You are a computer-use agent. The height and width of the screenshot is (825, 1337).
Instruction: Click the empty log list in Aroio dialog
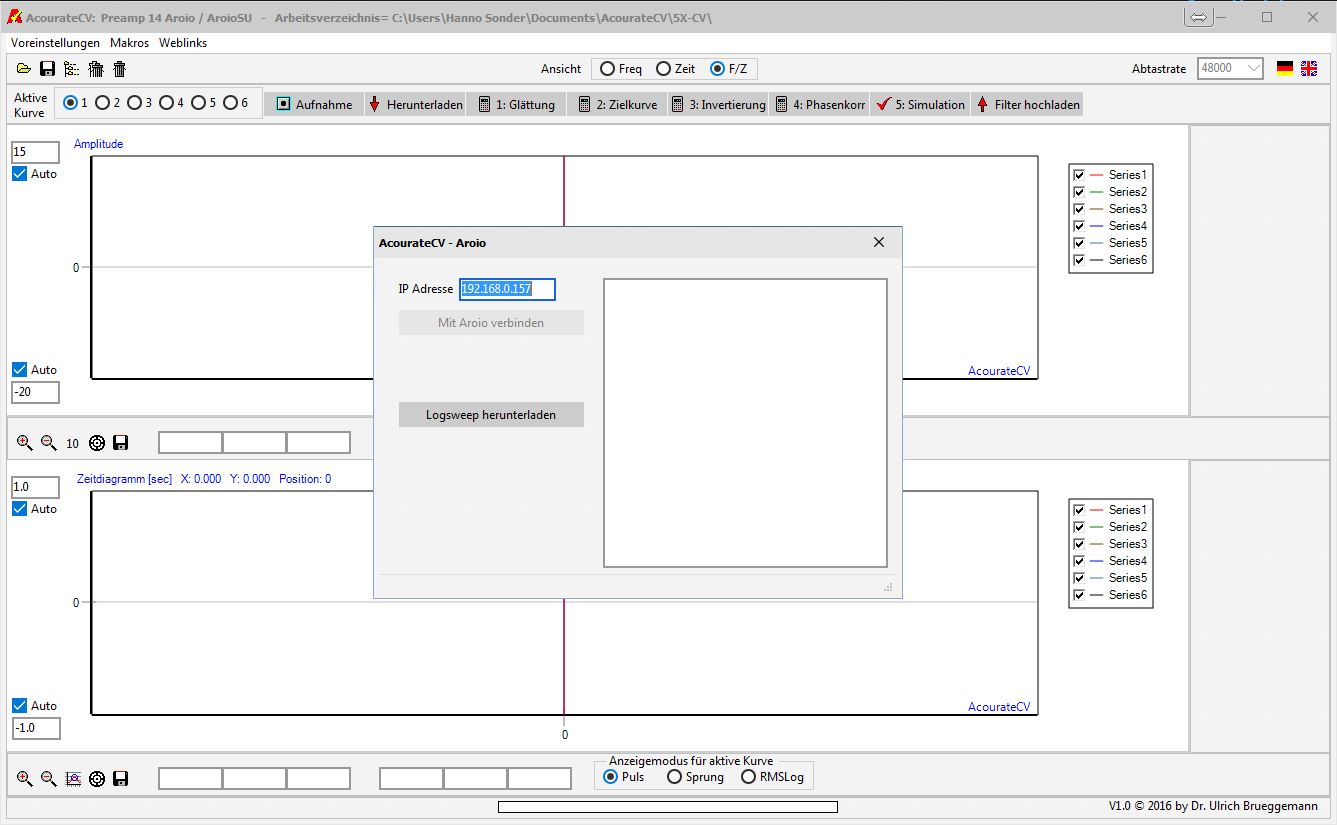[745, 423]
